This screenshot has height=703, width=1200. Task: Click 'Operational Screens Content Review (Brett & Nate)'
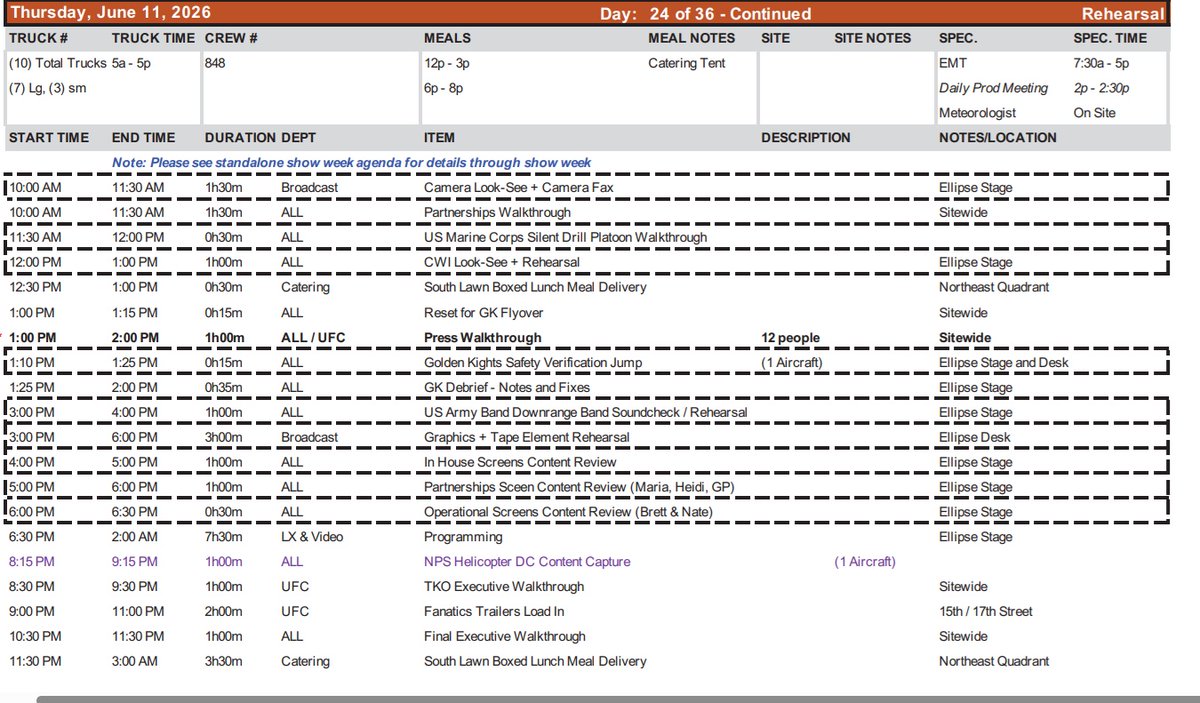(x=568, y=513)
